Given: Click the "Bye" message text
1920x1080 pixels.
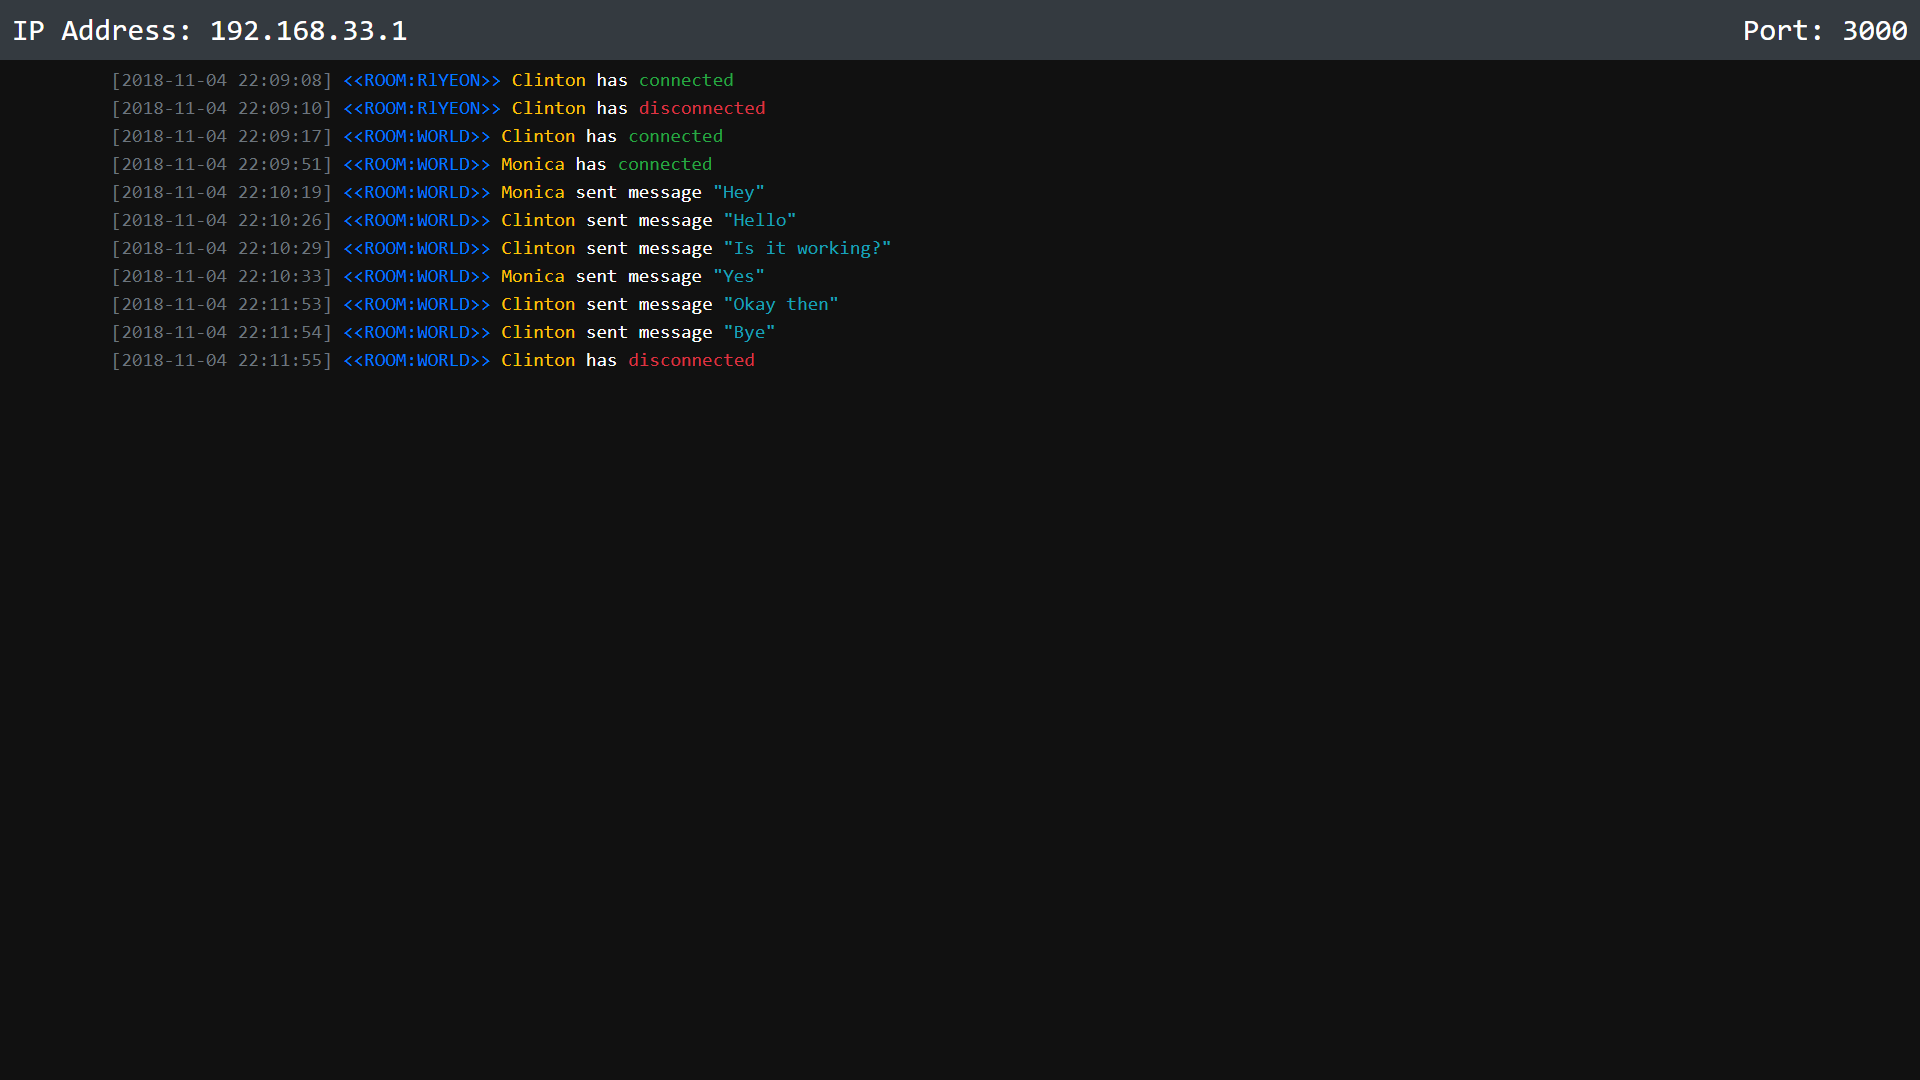Looking at the screenshot, I should (748, 332).
